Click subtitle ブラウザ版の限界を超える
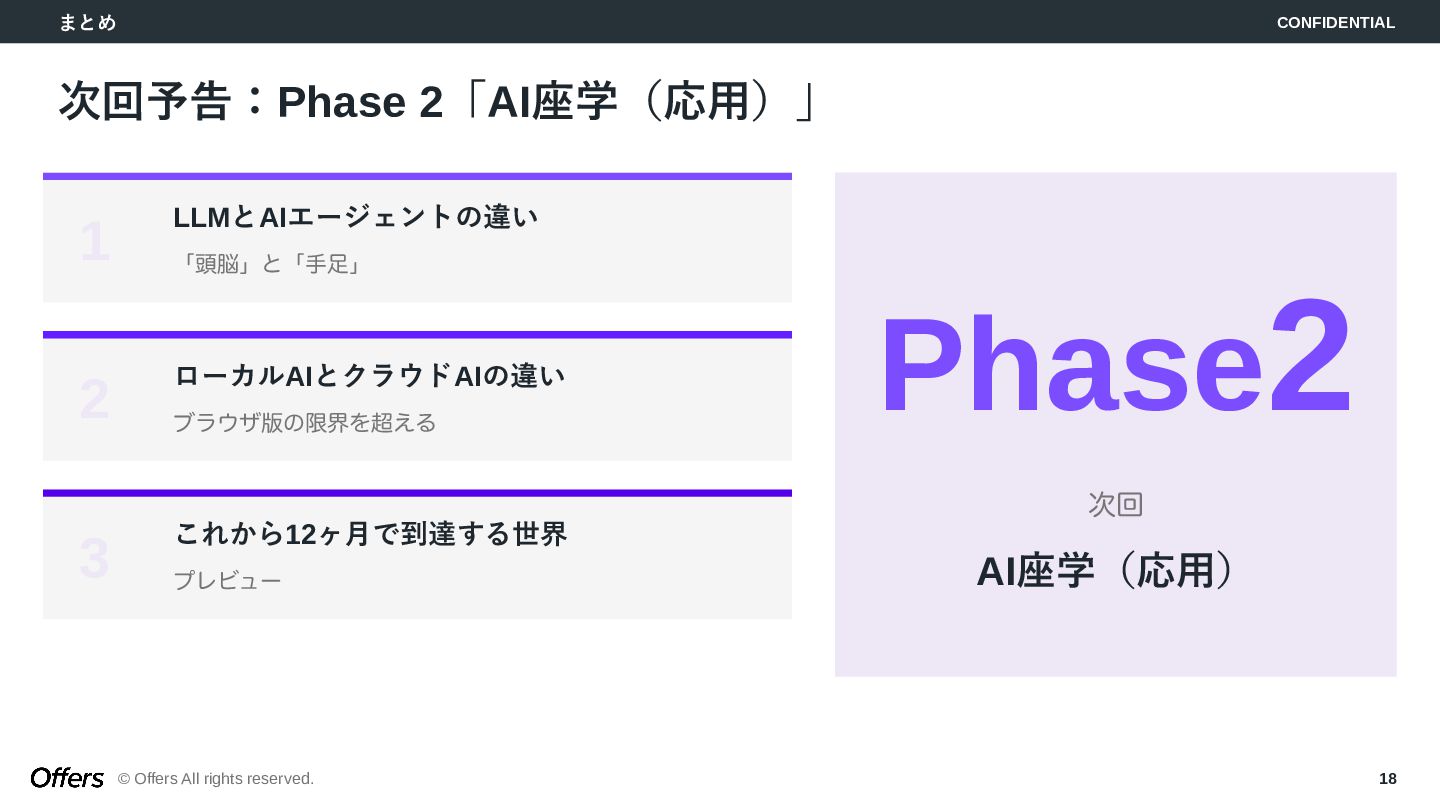1440x810 pixels. pos(305,423)
